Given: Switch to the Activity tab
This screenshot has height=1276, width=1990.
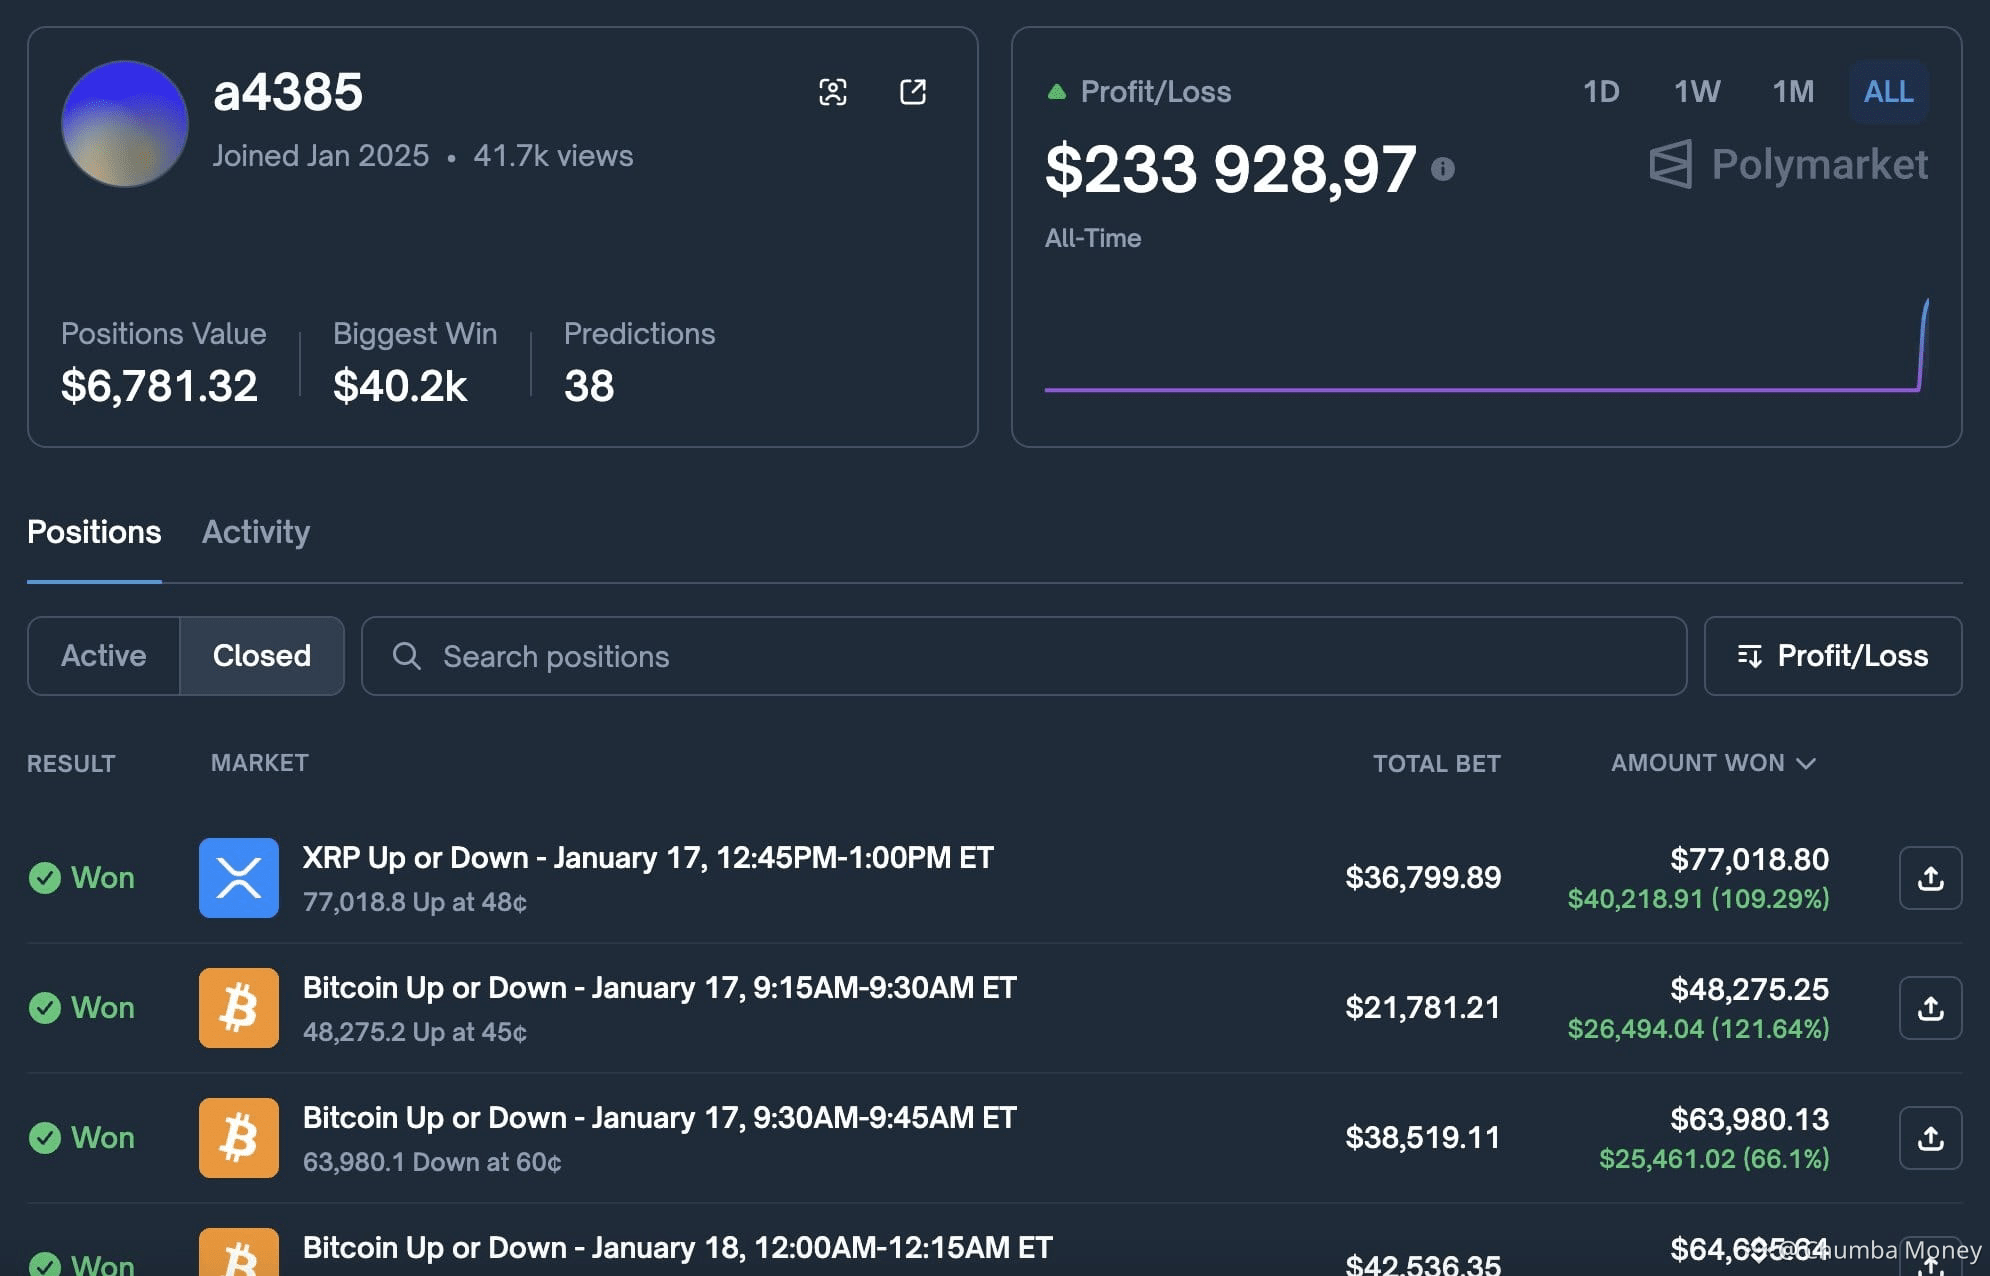Looking at the screenshot, I should pyautogui.click(x=255, y=532).
